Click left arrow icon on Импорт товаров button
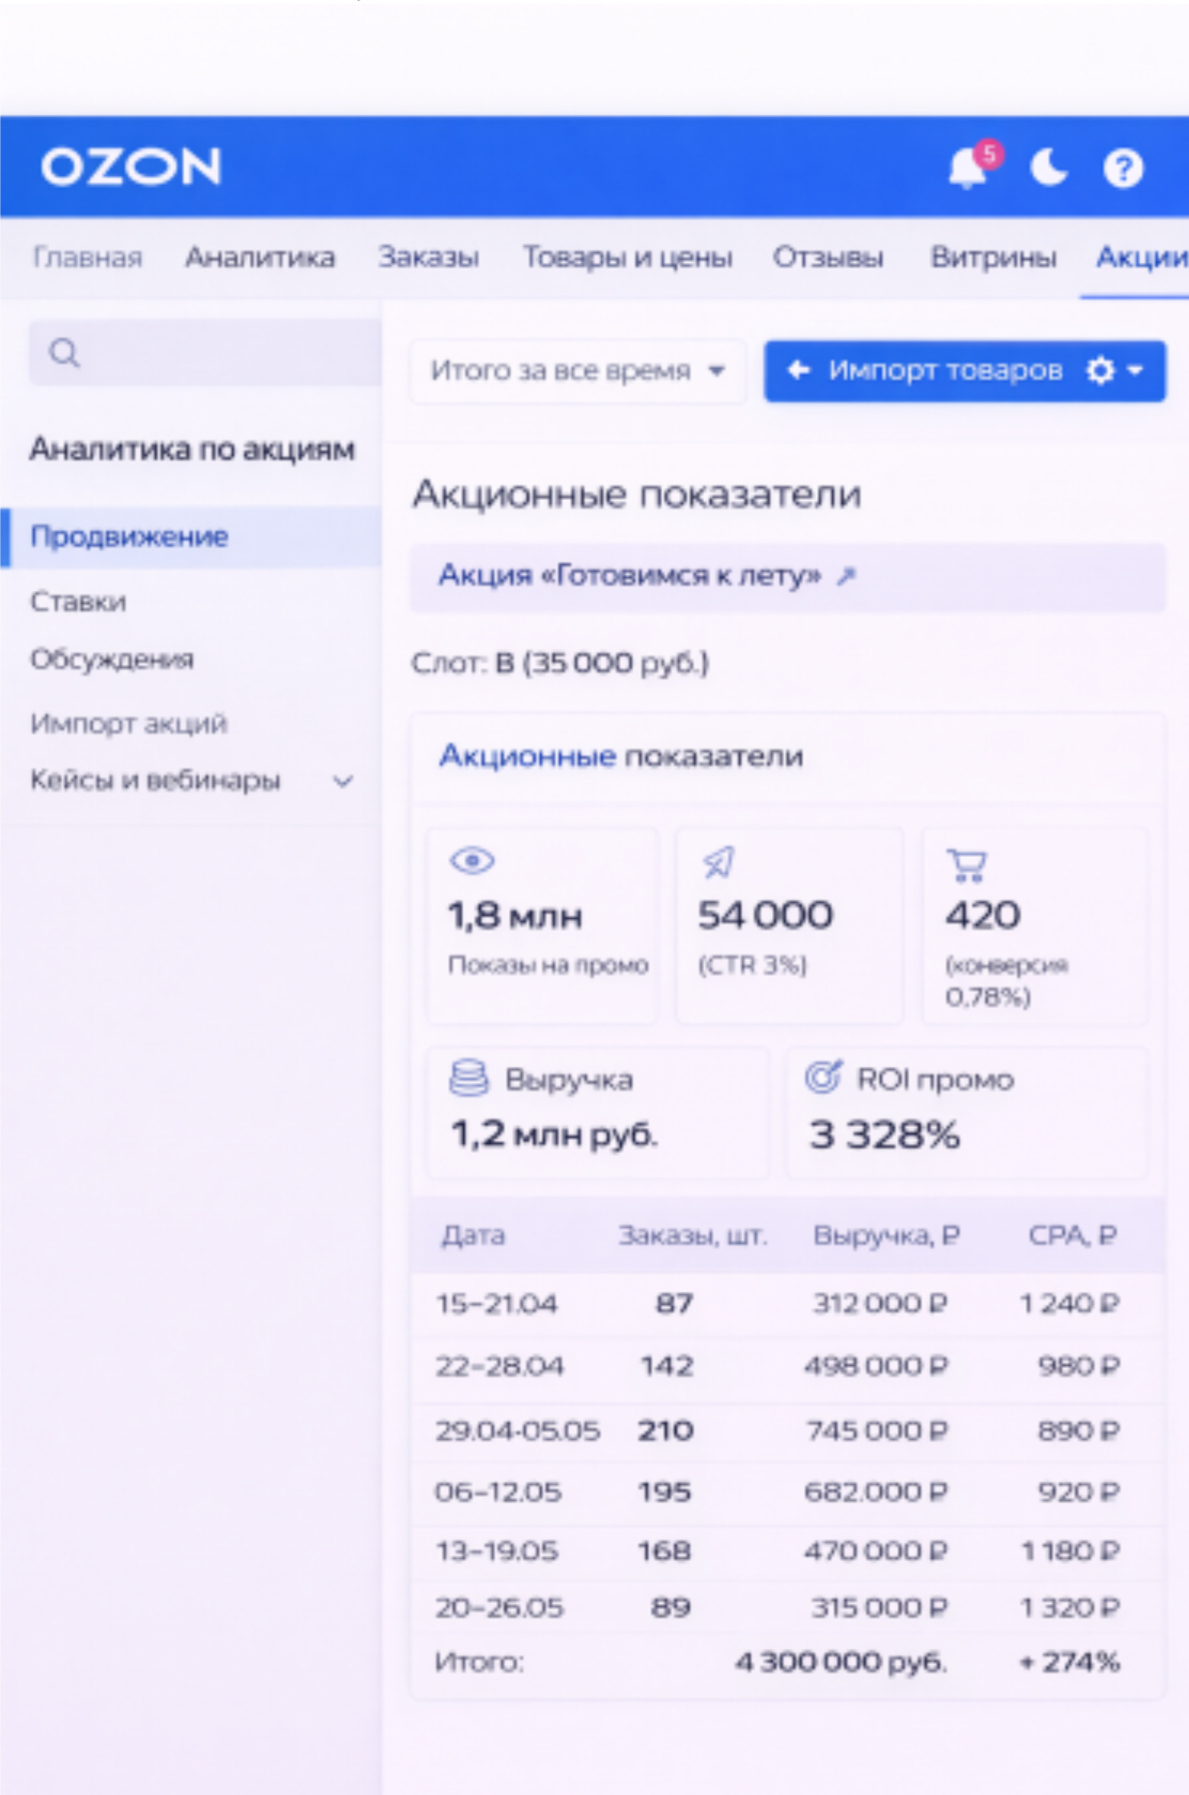Image resolution: width=1189 pixels, height=1795 pixels. click(798, 370)
